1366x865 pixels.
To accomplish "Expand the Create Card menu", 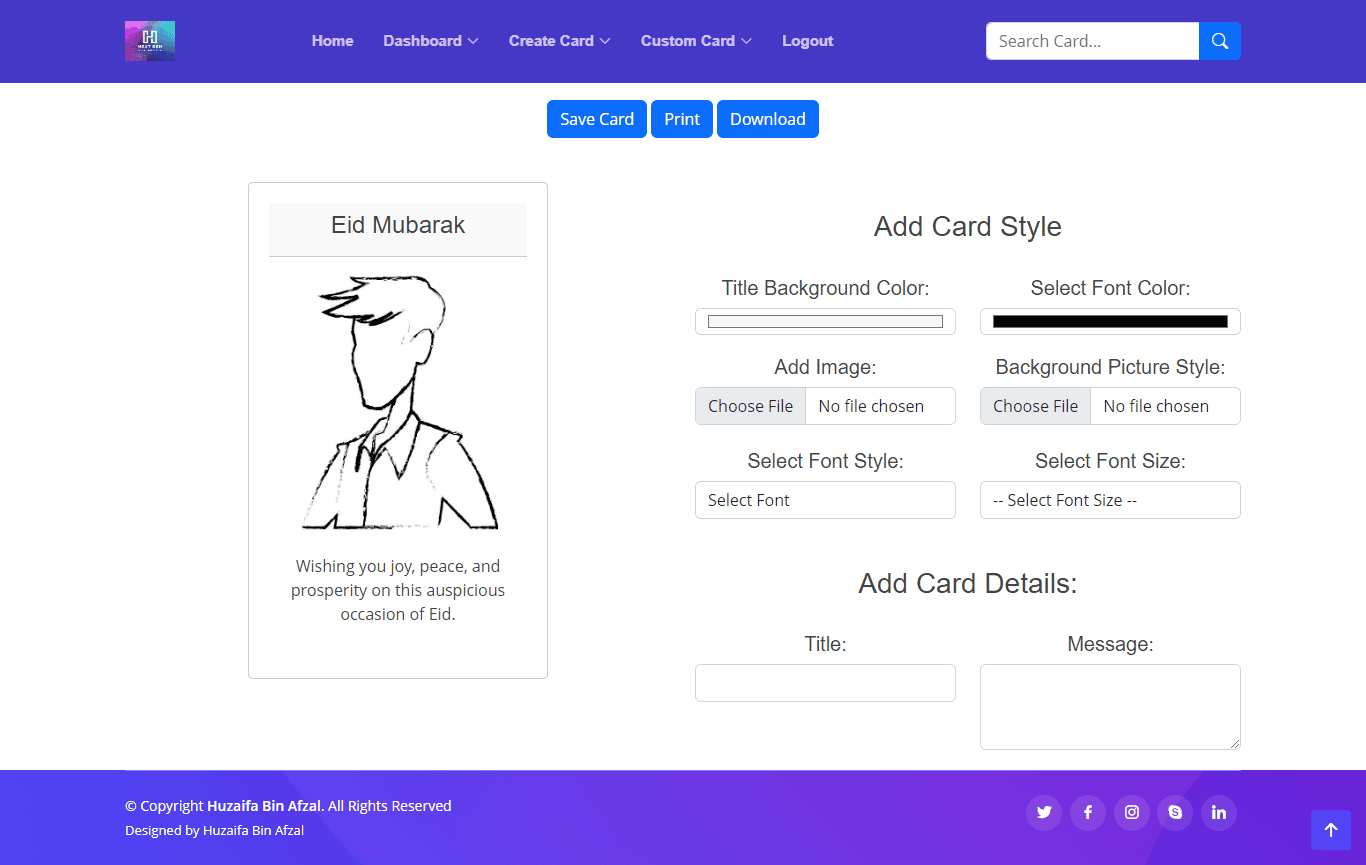I will (558, 41).
